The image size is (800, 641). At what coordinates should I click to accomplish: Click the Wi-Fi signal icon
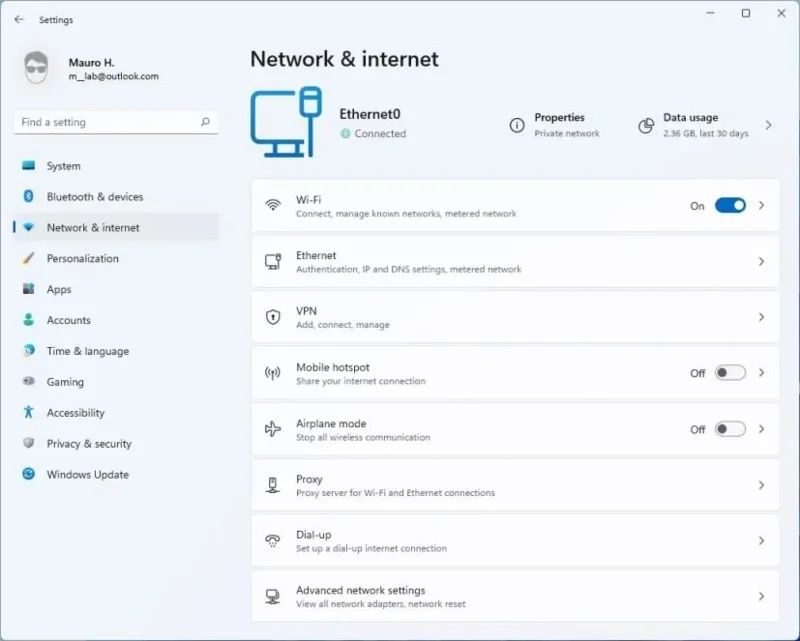pos(273,205)
